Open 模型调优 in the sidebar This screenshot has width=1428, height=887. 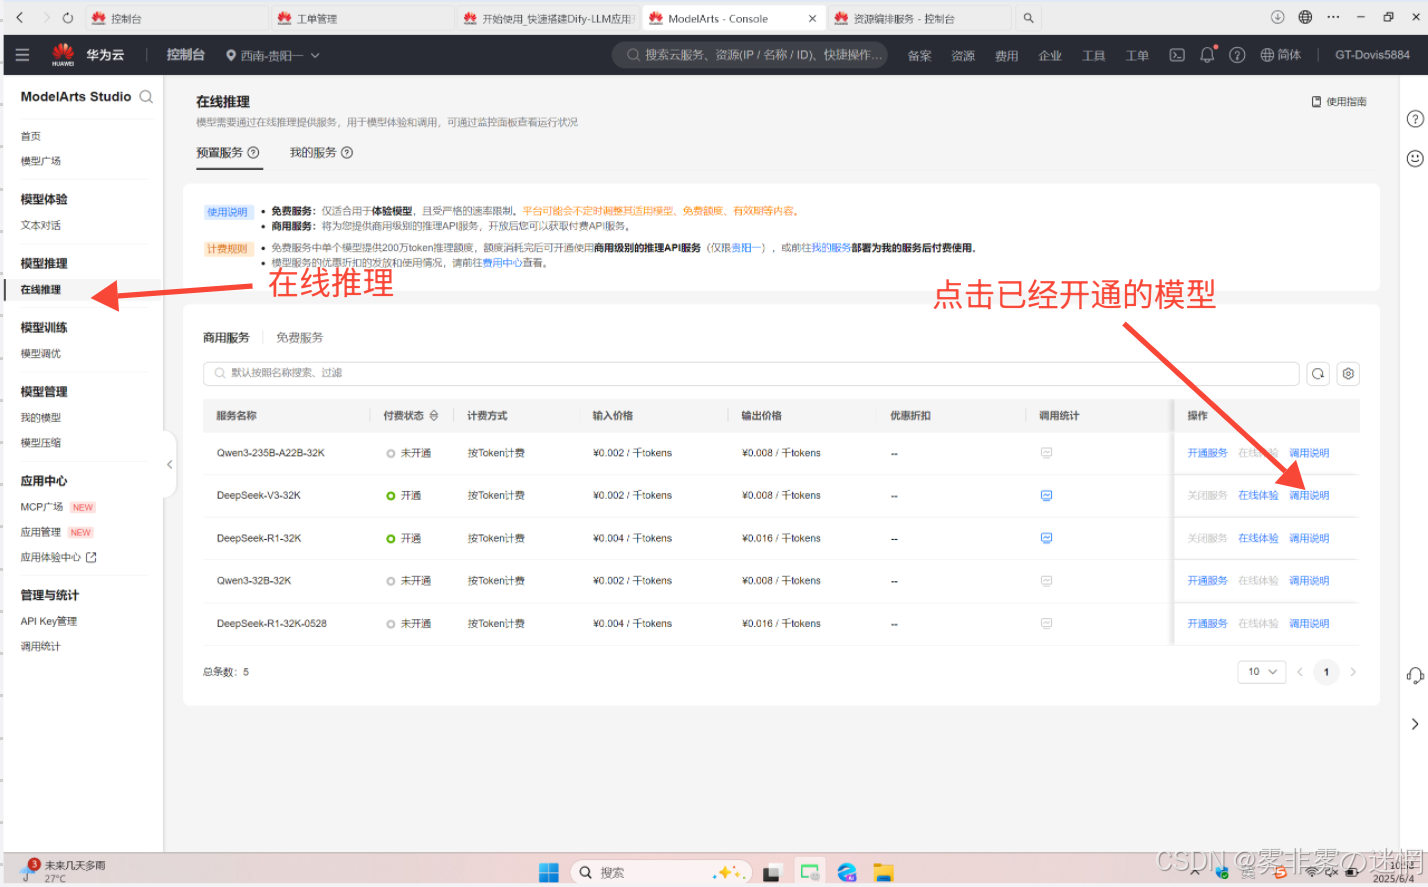(x=41, y=353)
